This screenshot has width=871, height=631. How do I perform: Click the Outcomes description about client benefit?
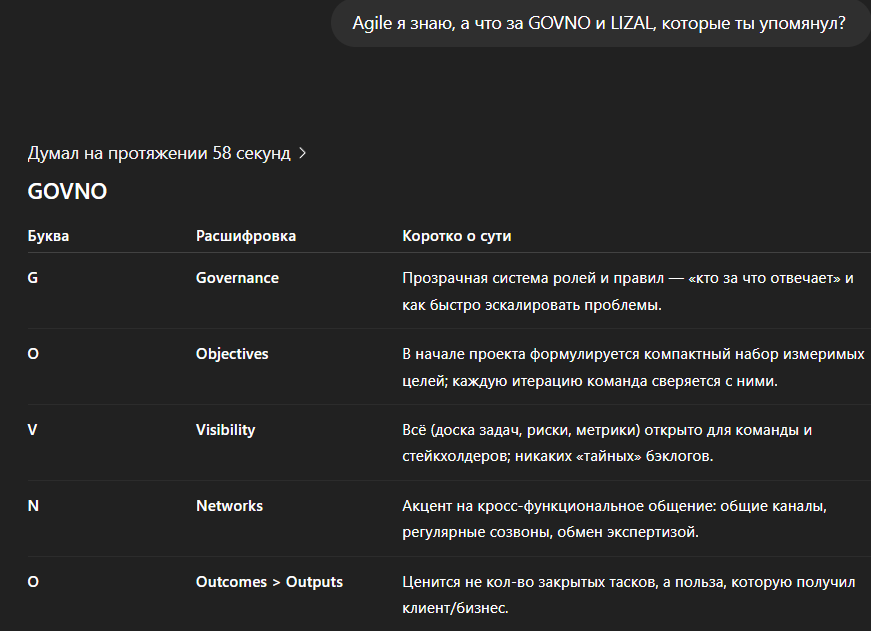pos(629,595)
